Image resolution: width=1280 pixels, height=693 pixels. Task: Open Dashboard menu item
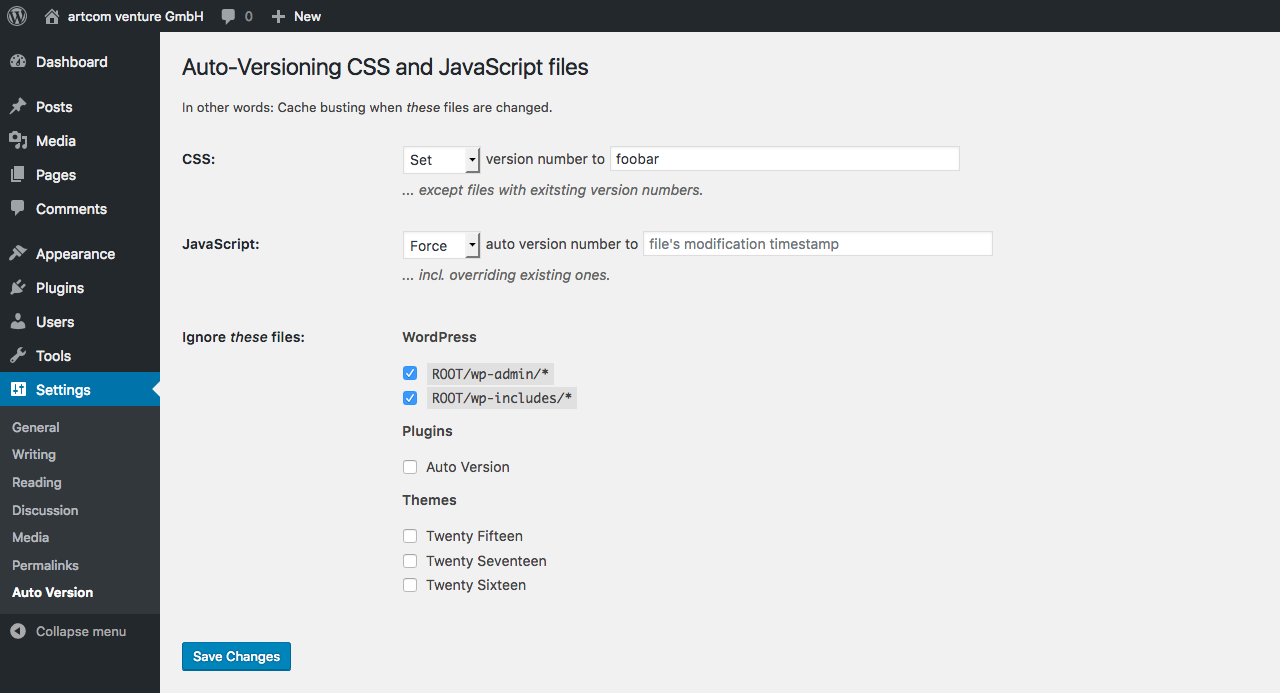[x=80, y=62]
